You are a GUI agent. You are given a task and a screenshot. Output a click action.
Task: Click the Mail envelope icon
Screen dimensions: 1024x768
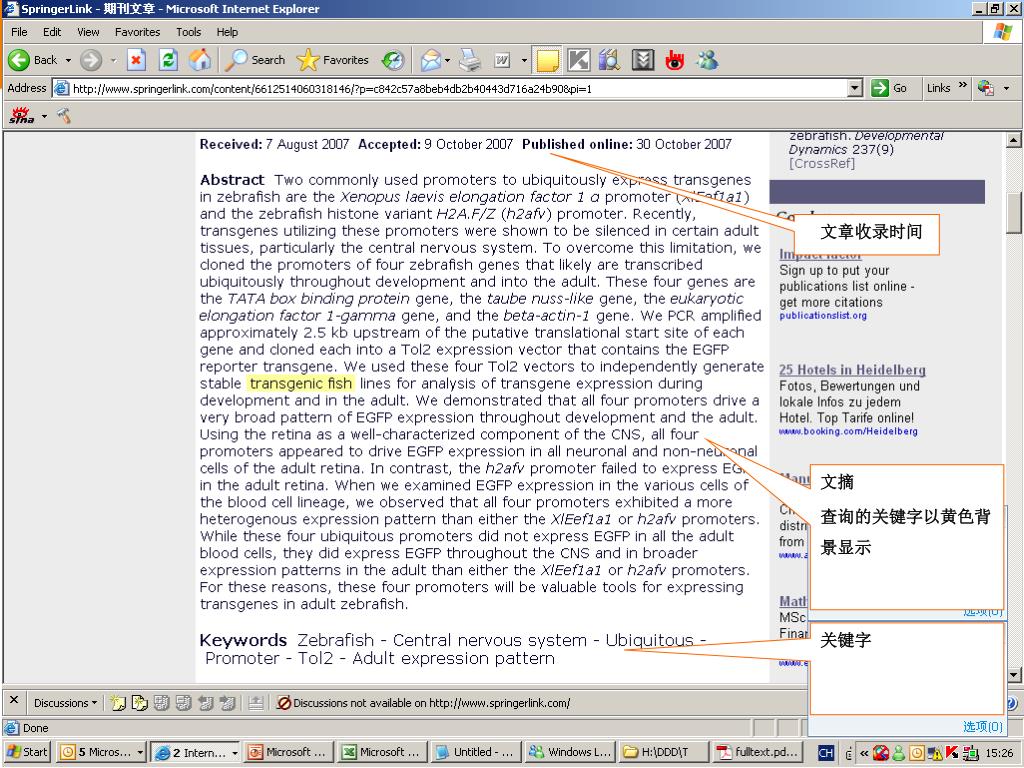tap(430, 60)
